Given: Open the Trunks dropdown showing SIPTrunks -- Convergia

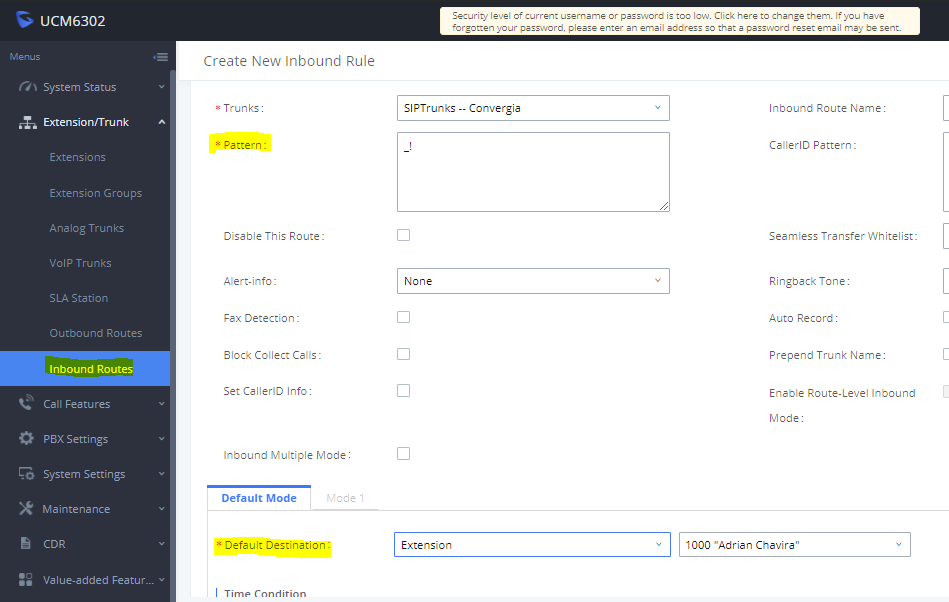Looking at the screenshot, I should click(x=533, y=108).
